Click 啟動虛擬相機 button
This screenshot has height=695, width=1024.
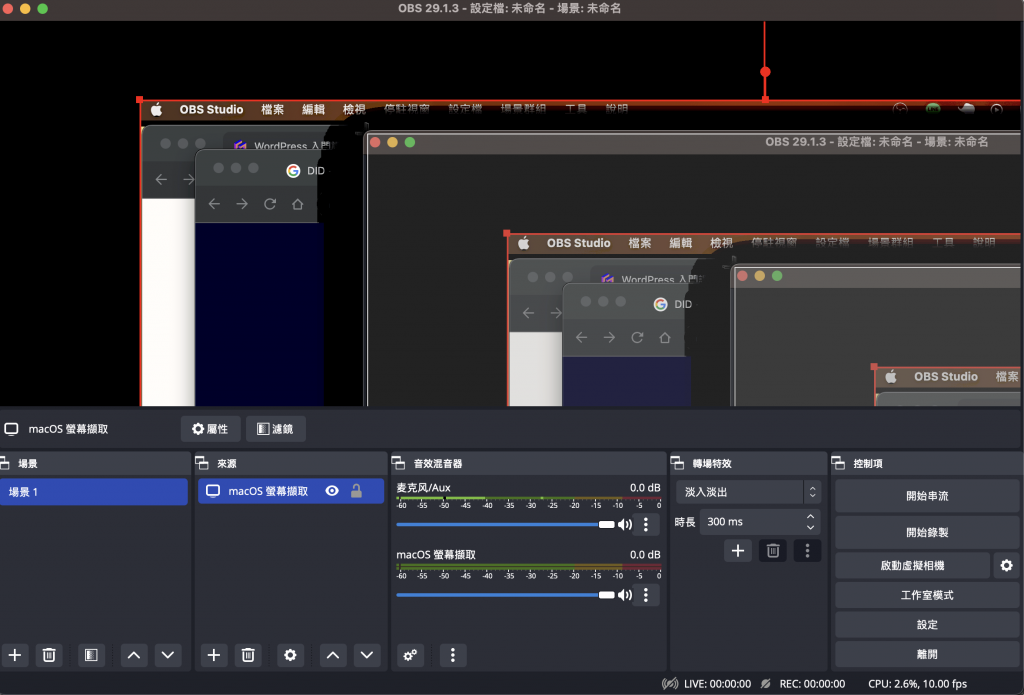pos(912,565)
